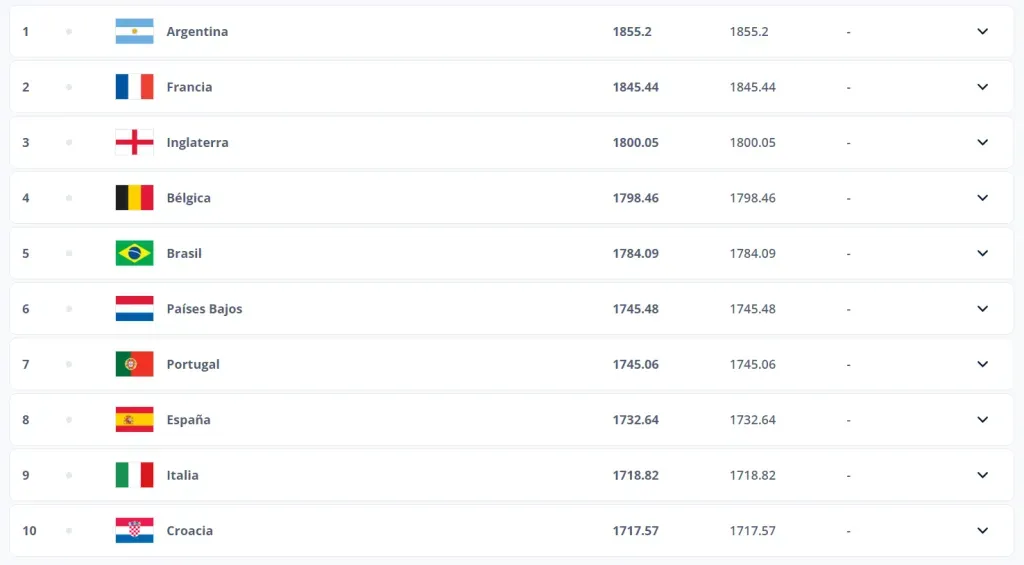Click the Inglaterra flag icon
This screenshot has height=565, width=1024.
134,142
